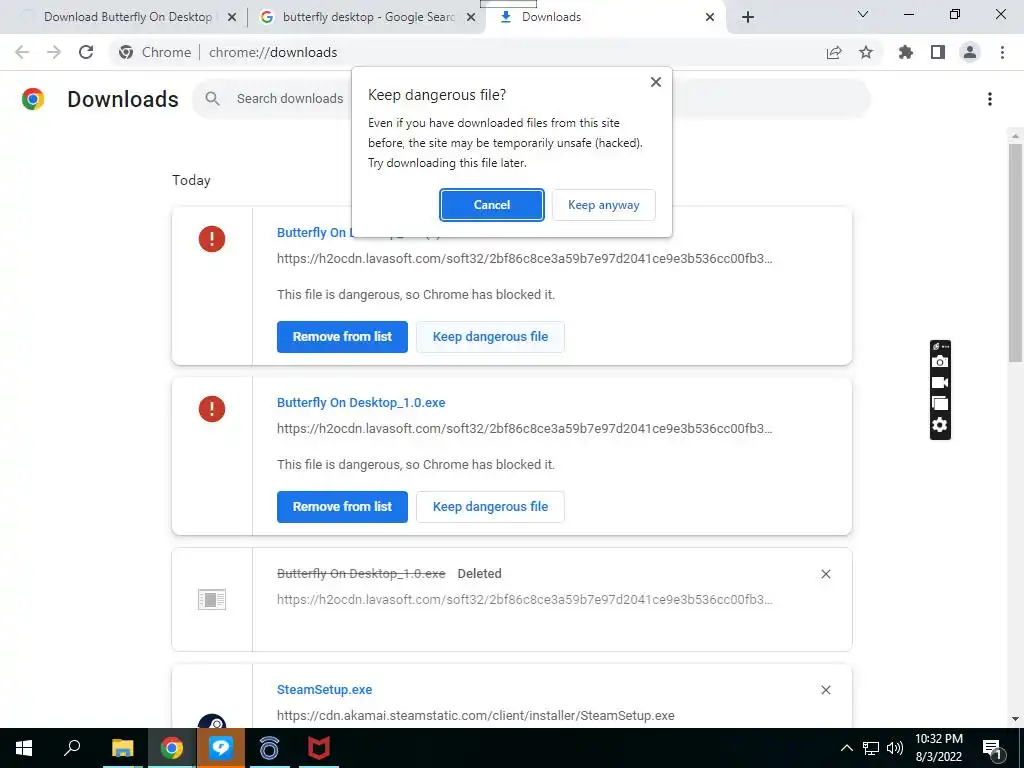Open capture widget settings gear
This screenshot has width=1024, height=768.
coord(940,425)
